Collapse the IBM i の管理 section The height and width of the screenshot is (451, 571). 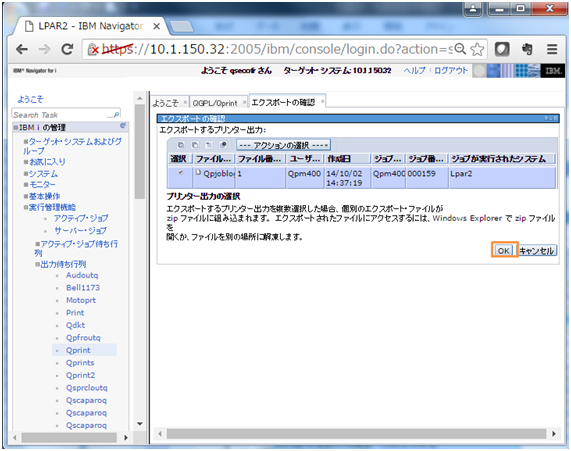(16, 128)
